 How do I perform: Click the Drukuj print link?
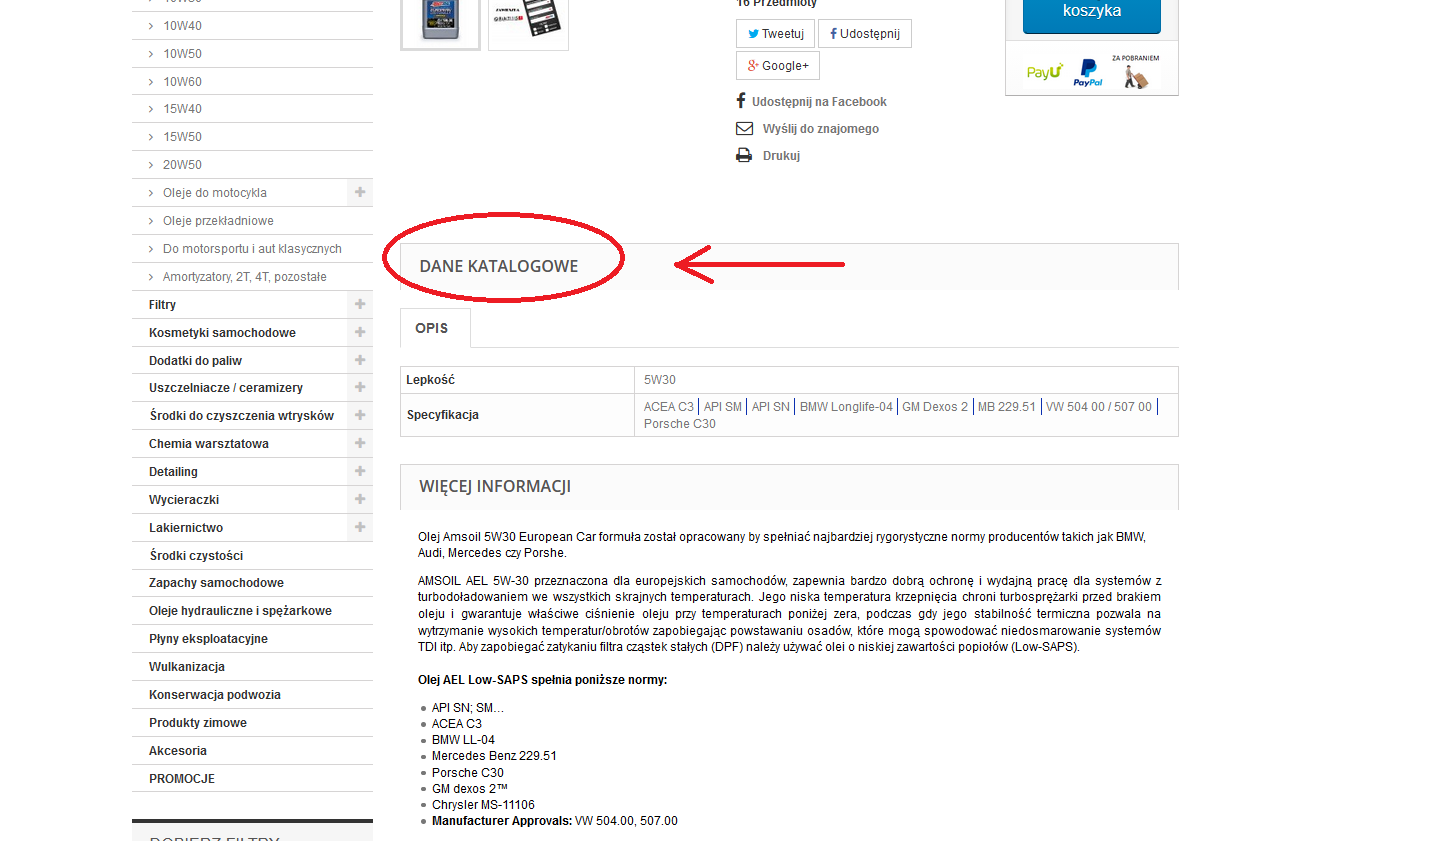(781, 156)
